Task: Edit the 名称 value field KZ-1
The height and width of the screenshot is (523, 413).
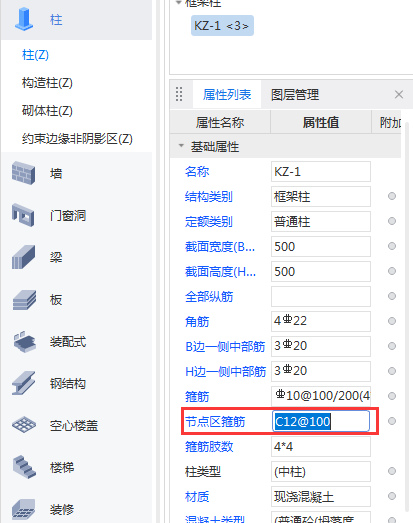Action: coord(321,171)
